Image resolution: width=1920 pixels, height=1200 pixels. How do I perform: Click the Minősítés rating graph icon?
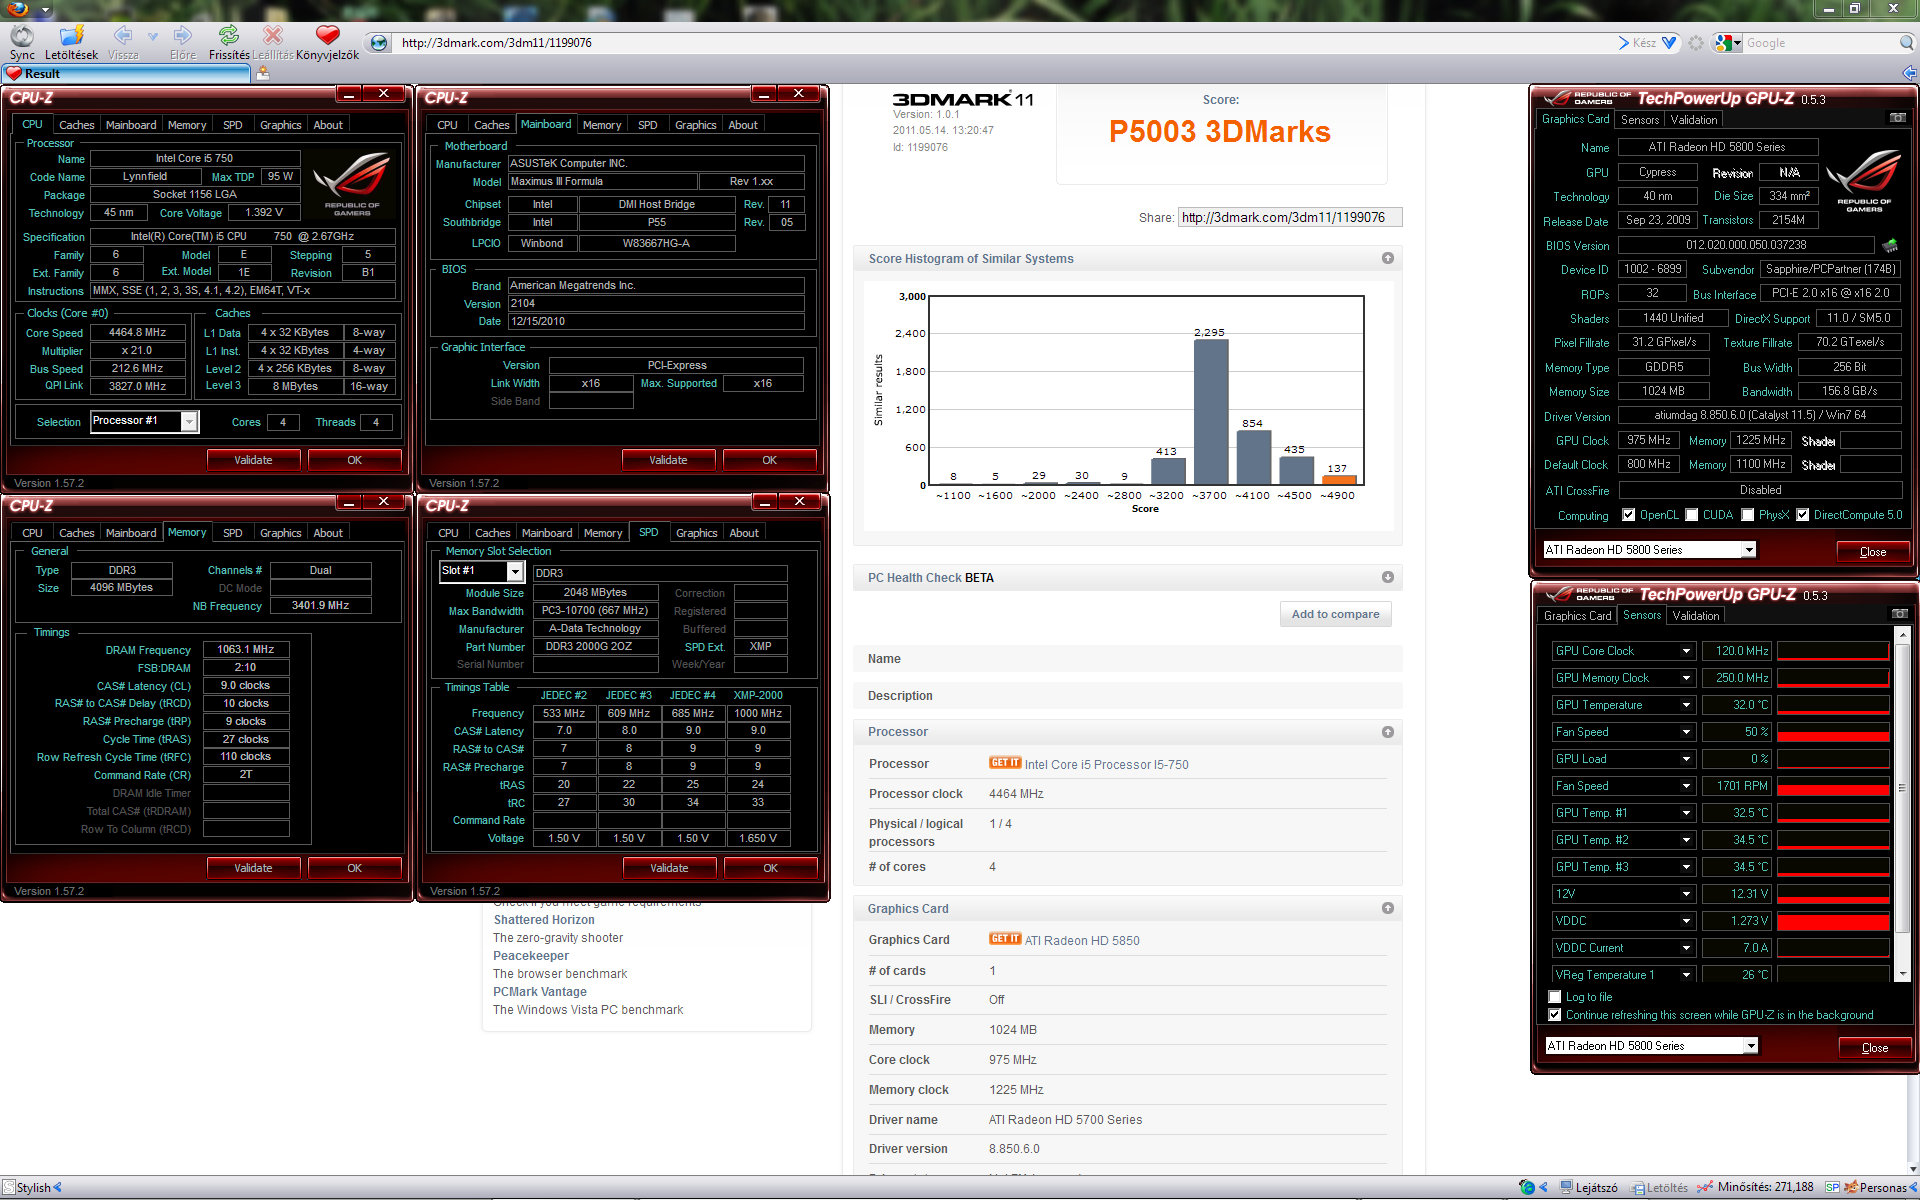1706,1187
